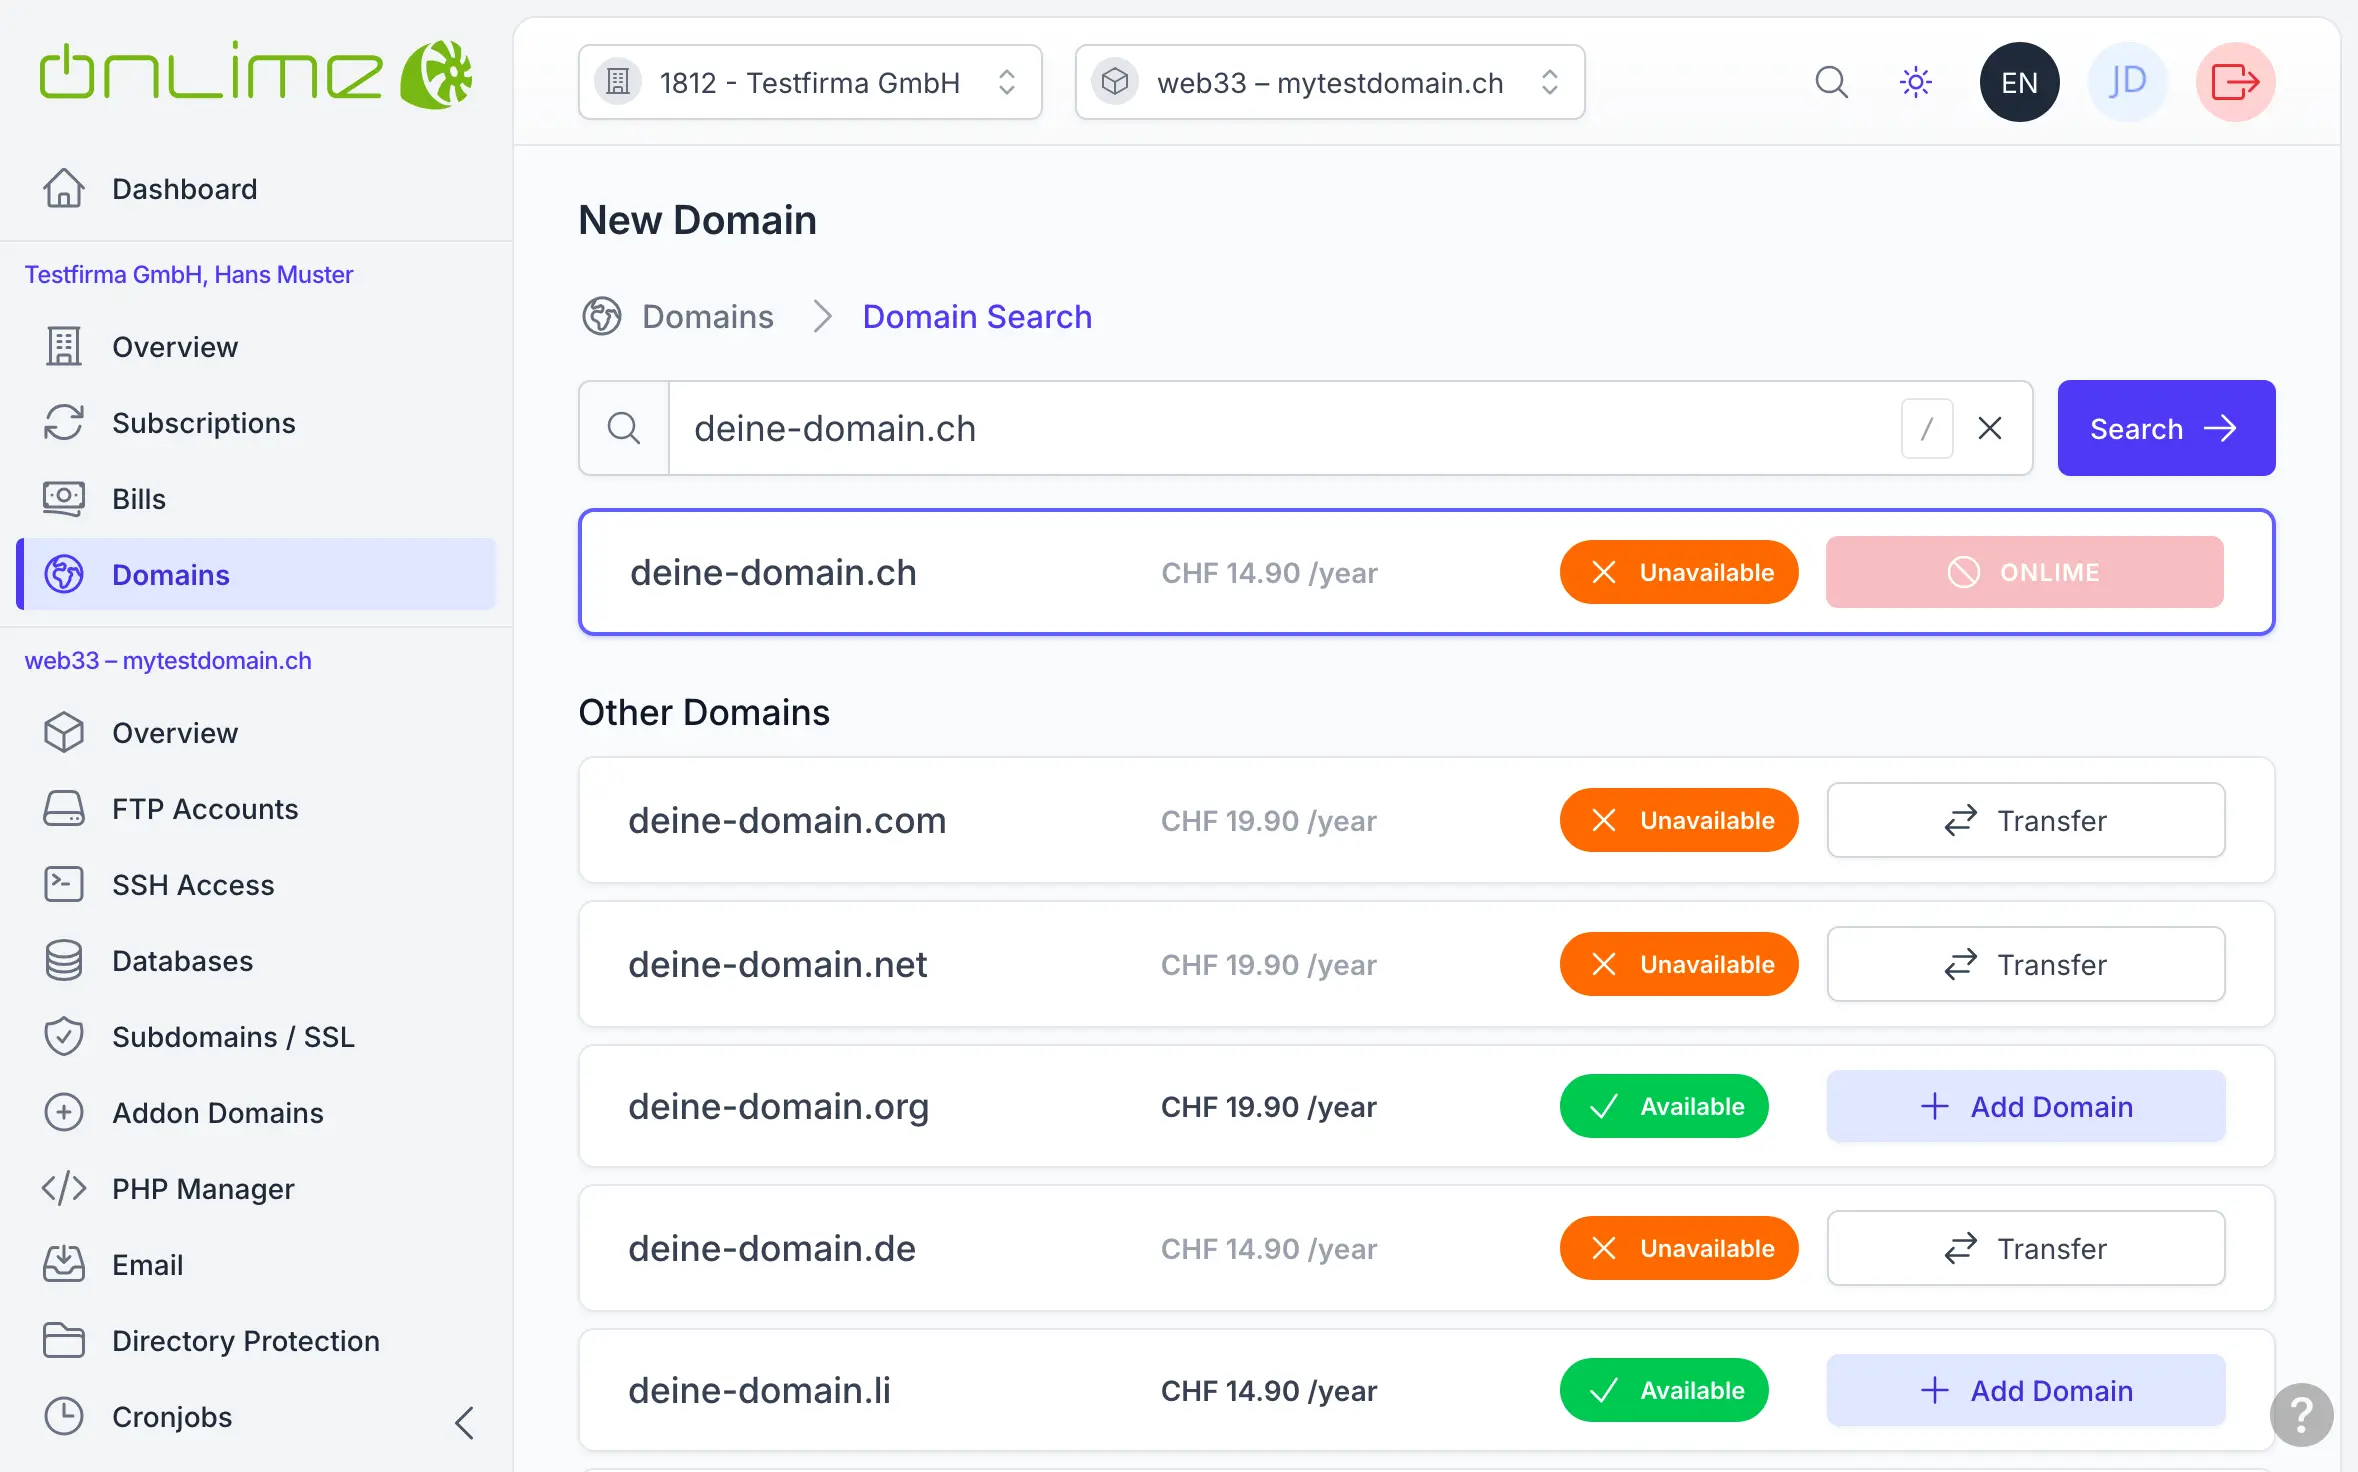Go to PHP Manager menu item
Viewport: 2358px width, 1472px height.
203,1189
